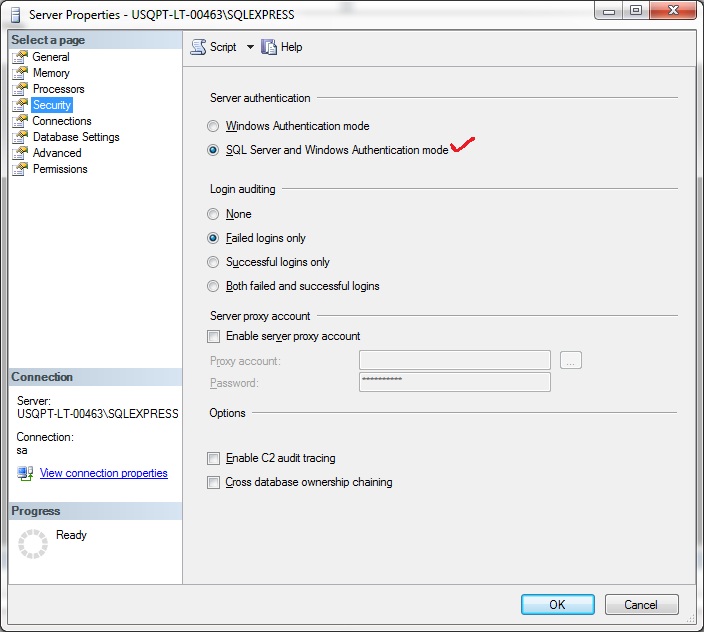The image size is (704, 632).
Task: Click the Script scroll icon in toolbar
Action: point(198,47)
